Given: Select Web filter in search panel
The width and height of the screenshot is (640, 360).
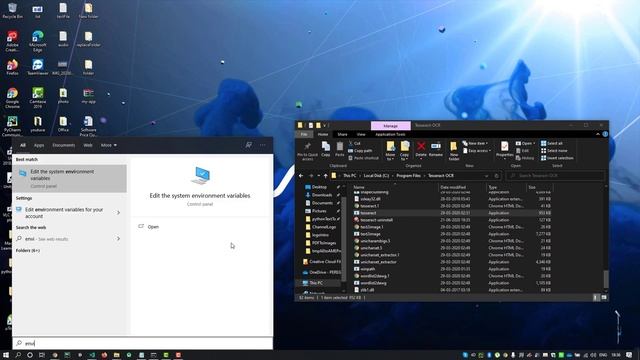Looking at the screenshot, I should tap(88, 145).
